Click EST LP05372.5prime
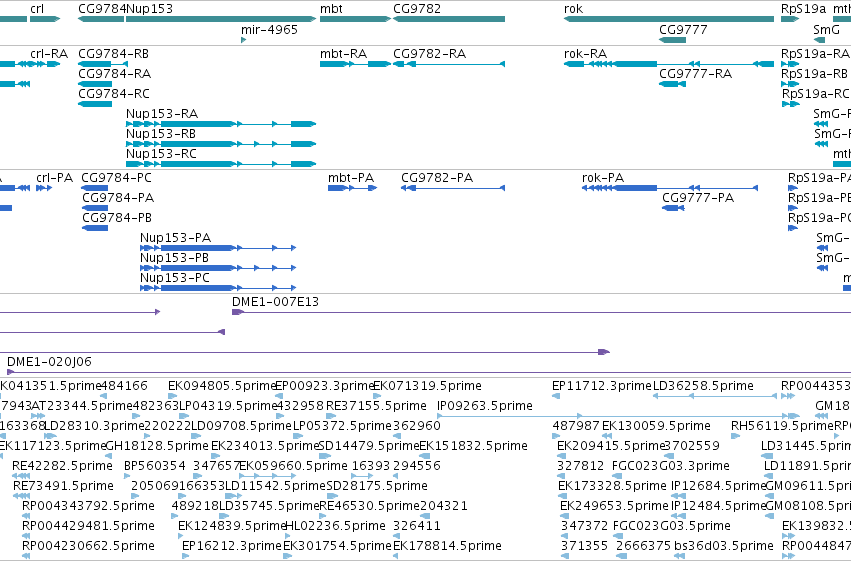The image size is (851, 561). click(342, 426)
